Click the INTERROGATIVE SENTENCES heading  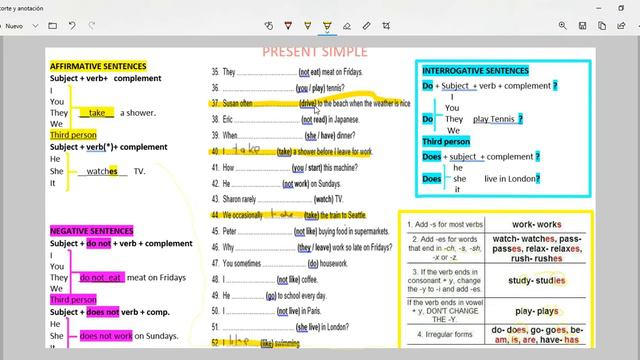coord(475,71)
